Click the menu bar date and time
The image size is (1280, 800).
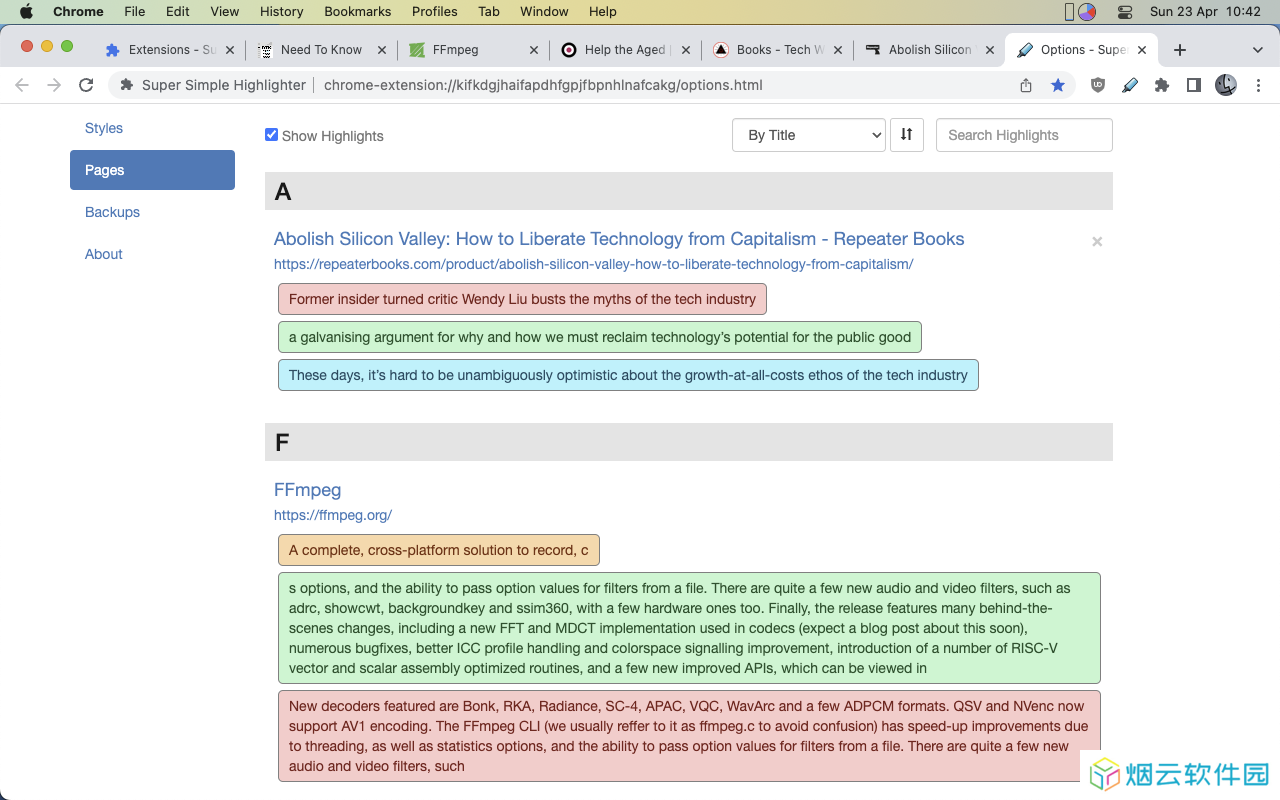click(1205, 11)
